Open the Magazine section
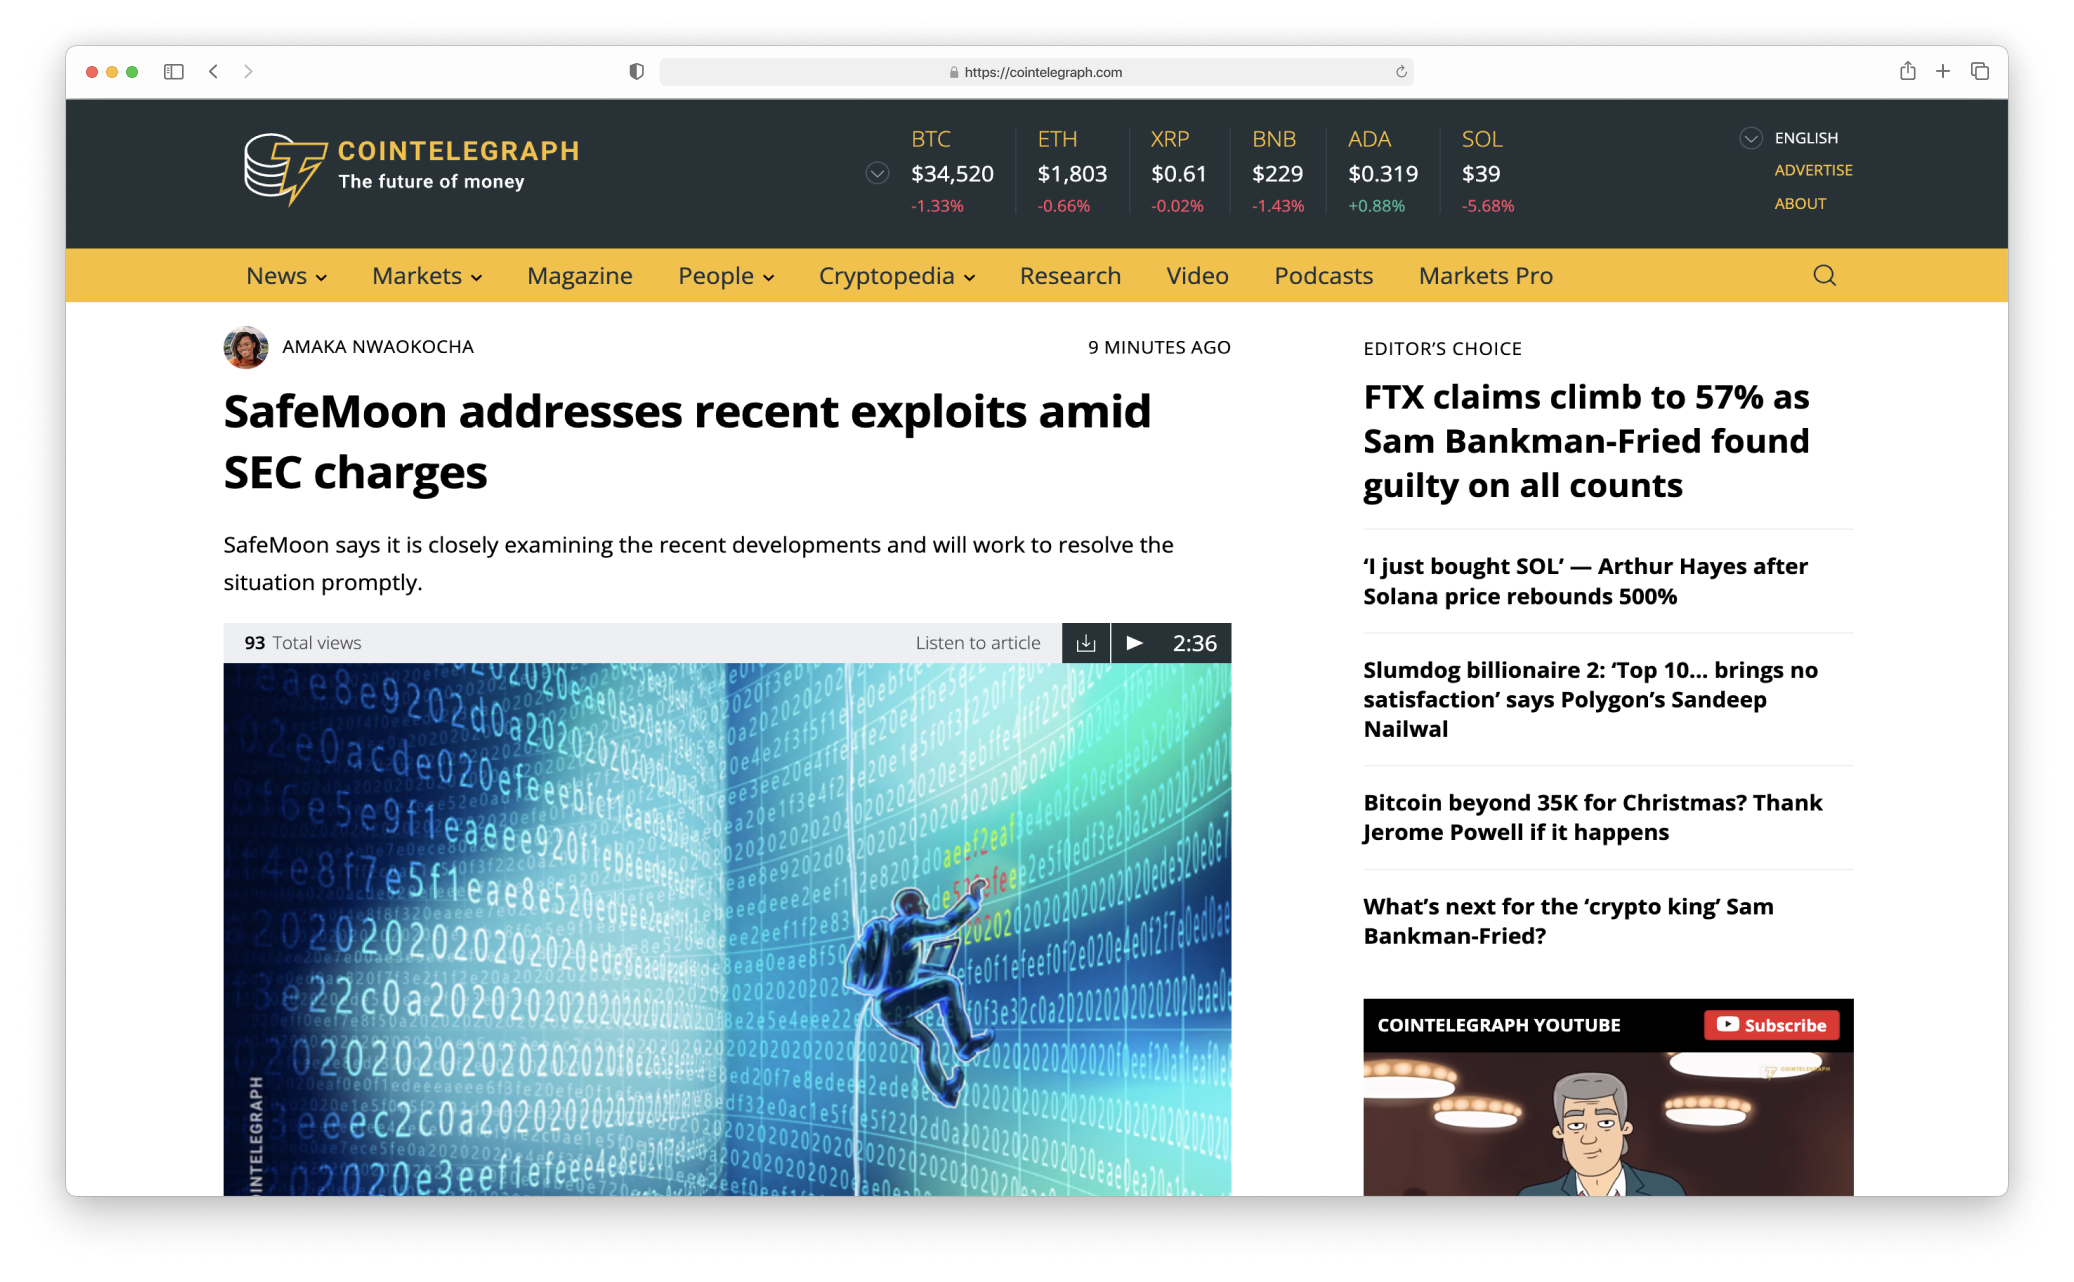 tap(579, 276)
